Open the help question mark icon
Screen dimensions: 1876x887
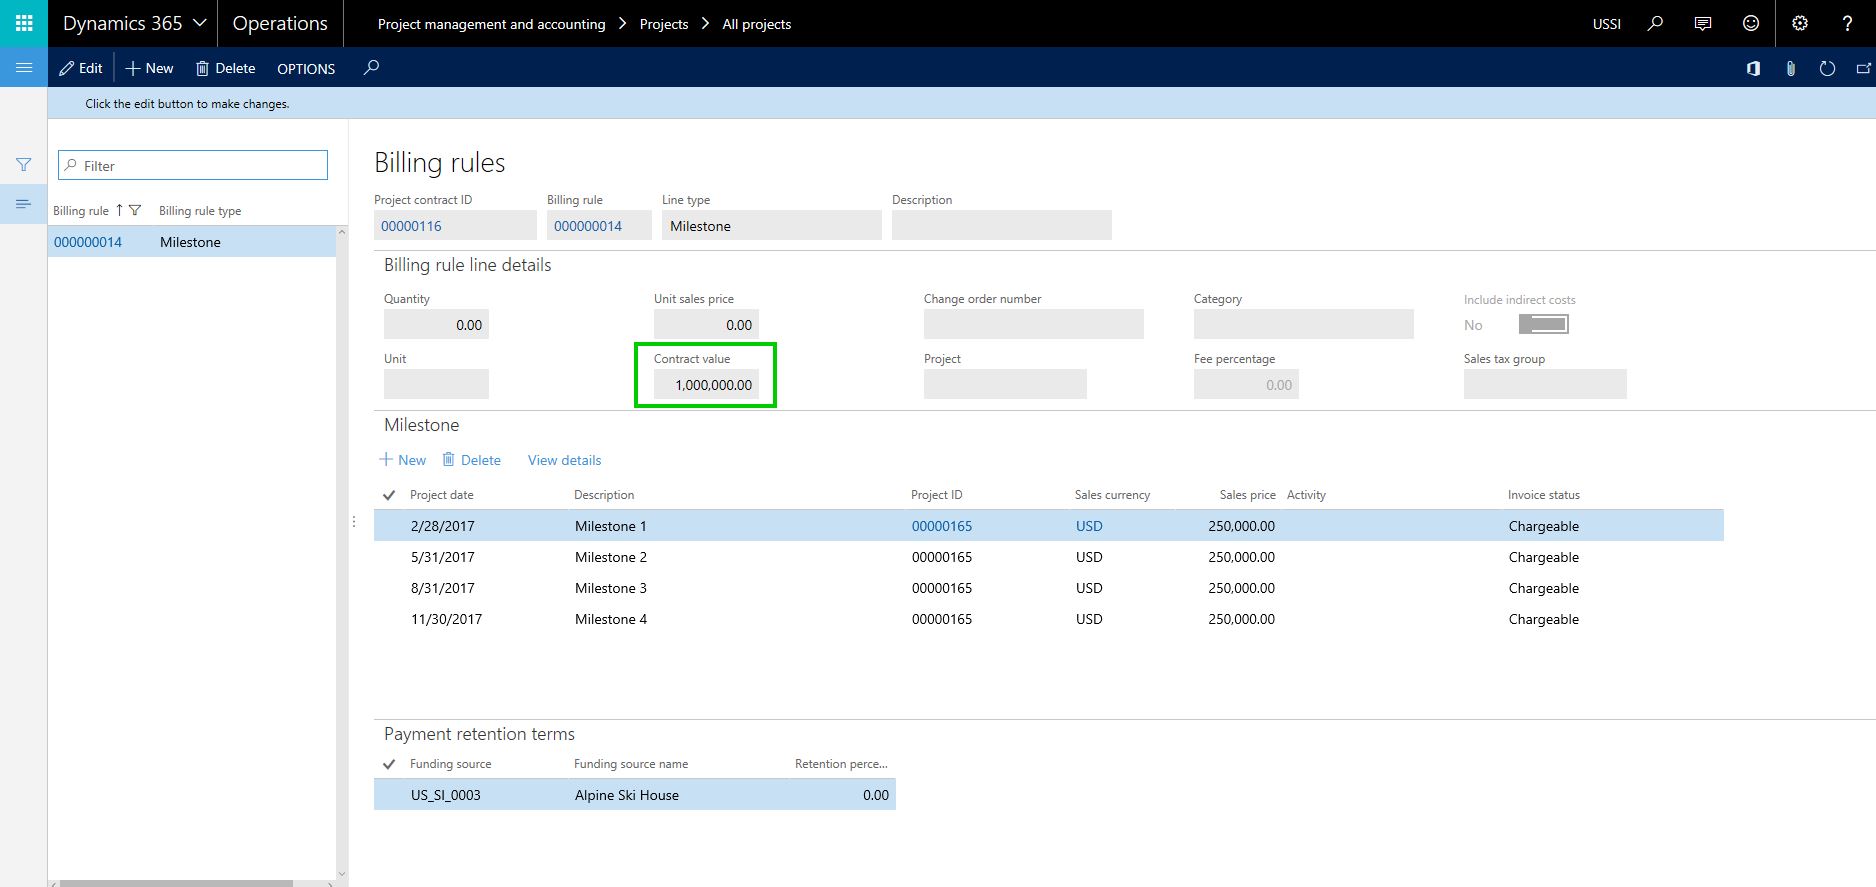pos(1847,23)
